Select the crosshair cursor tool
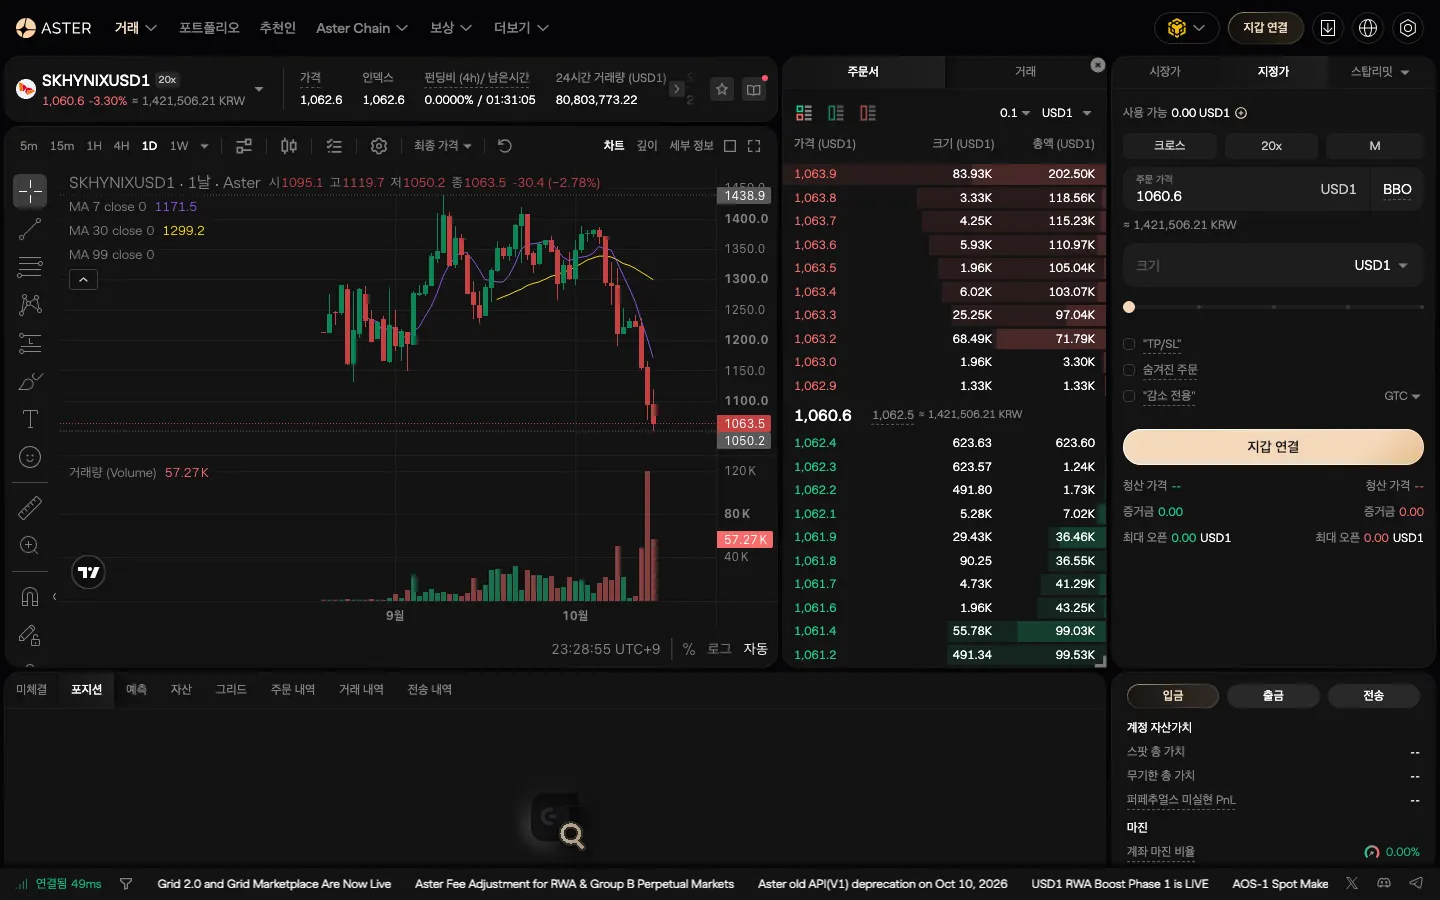Screen dimensions: 1440x900 click(x=30, y=190)
